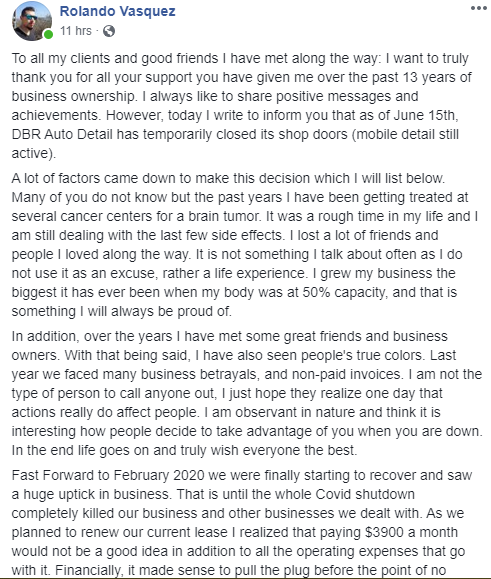Click the last line mentioning 'pull the plug'
The width and height of the screenshot is (491, 579).
click(x=229, y=571)
